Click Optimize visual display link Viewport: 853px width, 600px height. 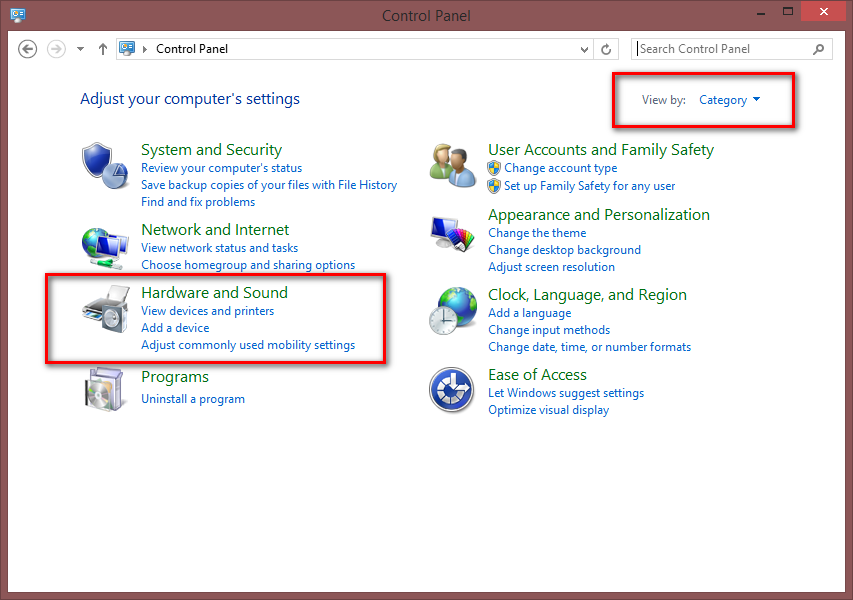[x=549, y=410]
